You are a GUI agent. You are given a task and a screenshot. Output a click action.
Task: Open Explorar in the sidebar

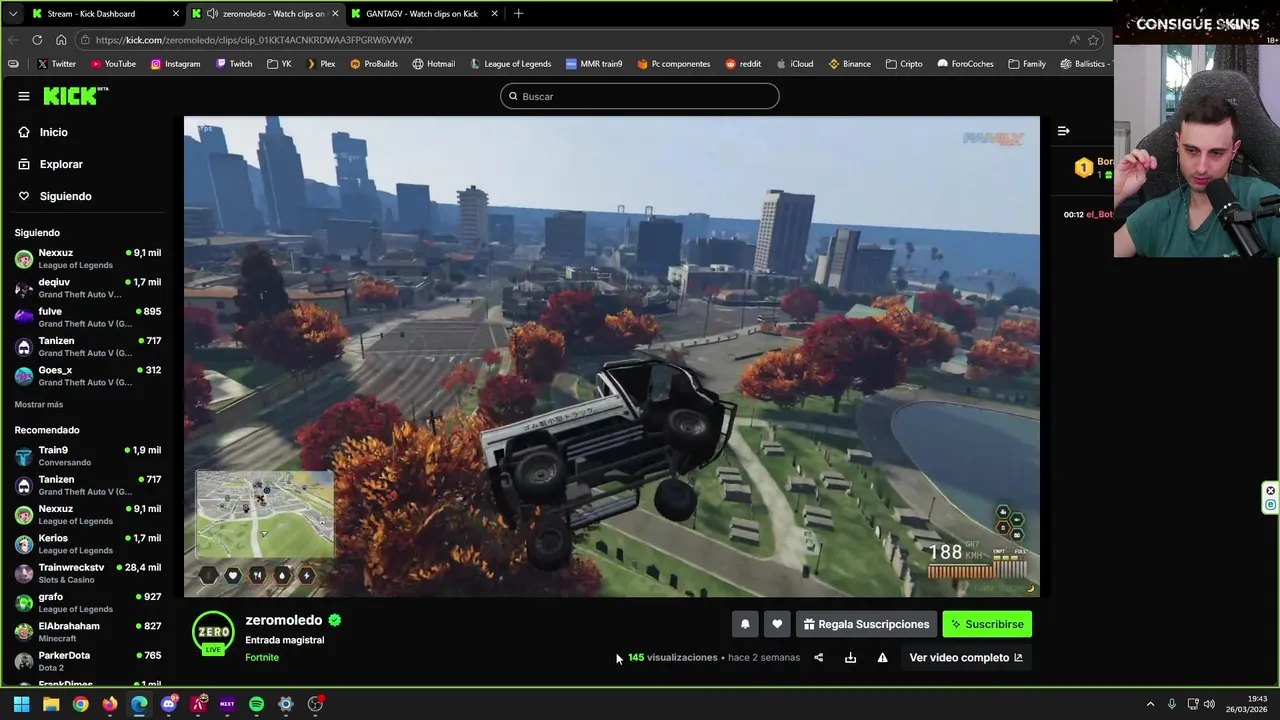click(61, 164)
